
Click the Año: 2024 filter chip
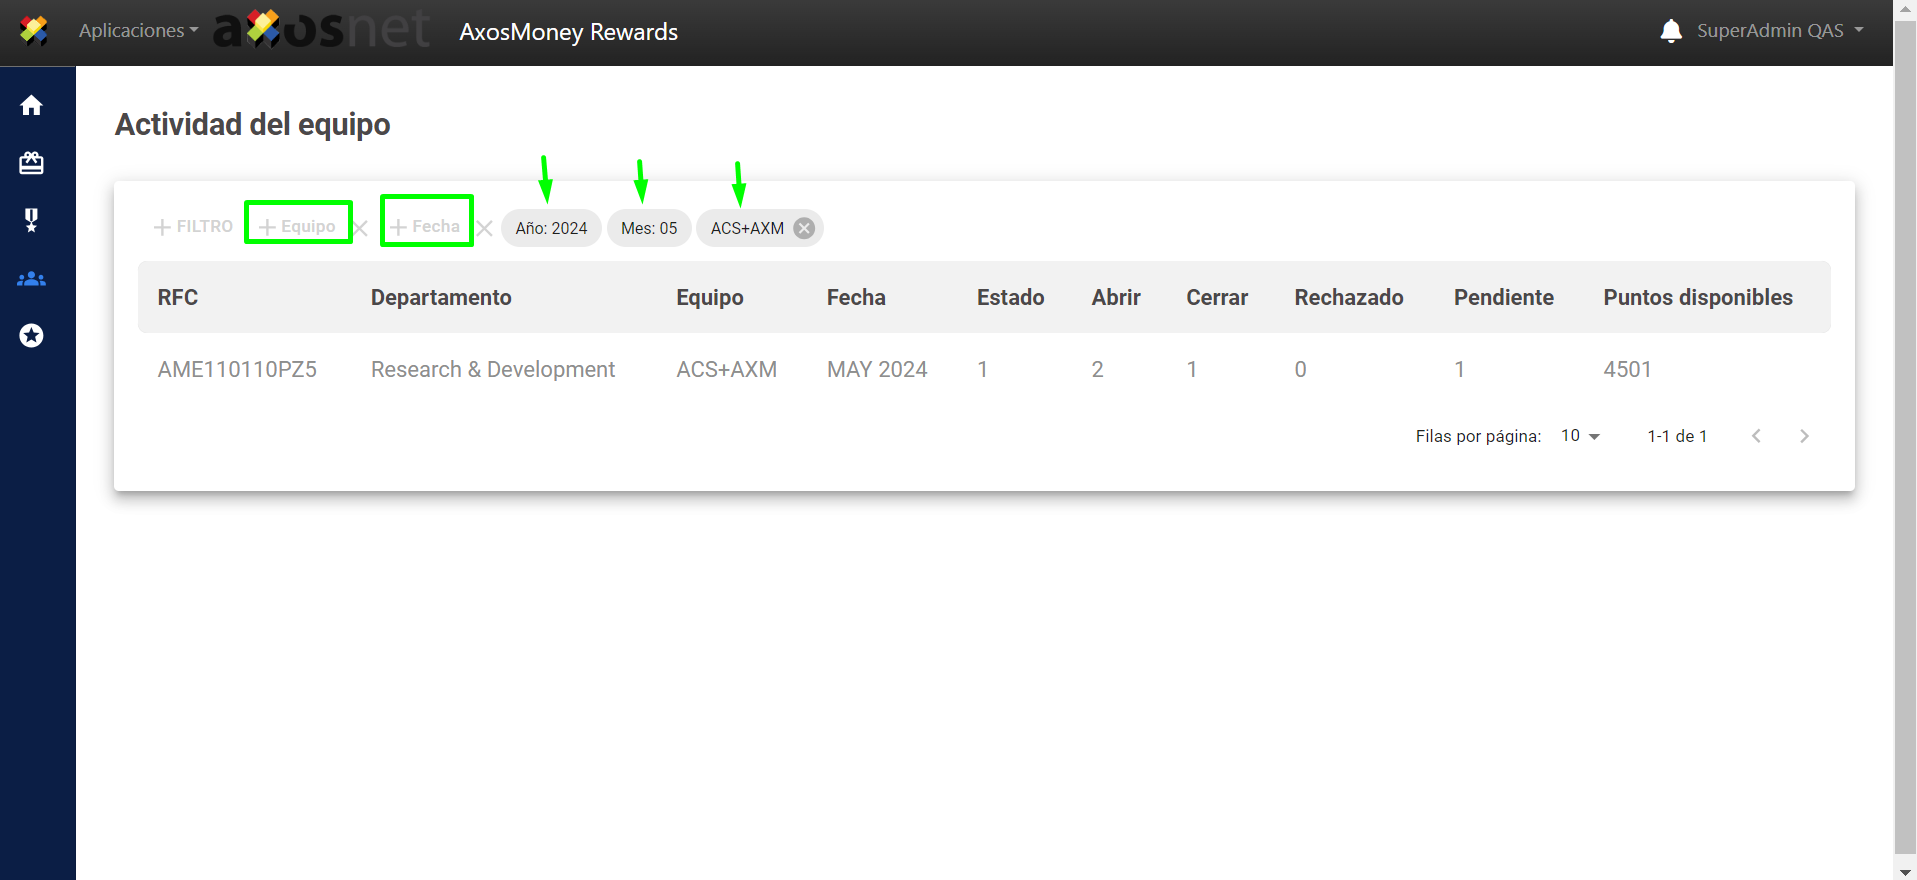tap(551, 228)
